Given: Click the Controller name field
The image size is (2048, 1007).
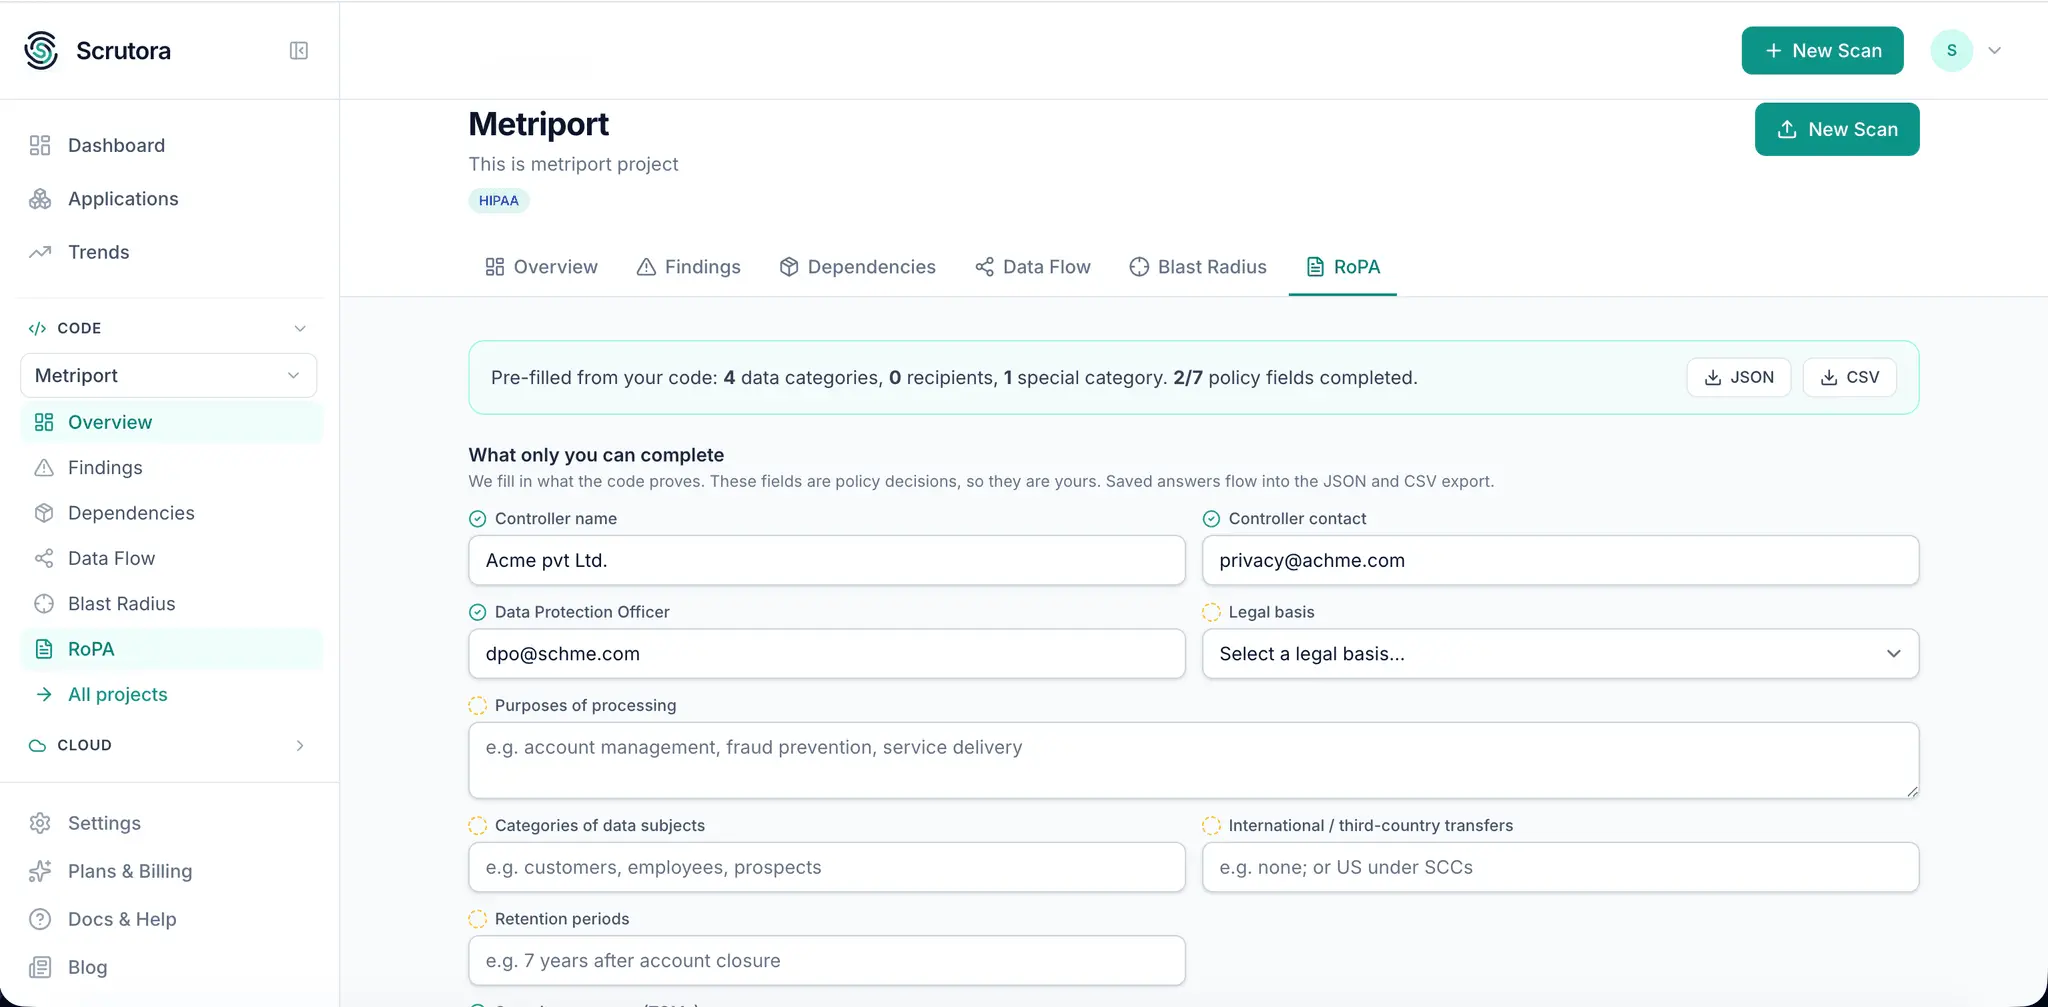Looking at the screenshot, I should coord(827,560).
